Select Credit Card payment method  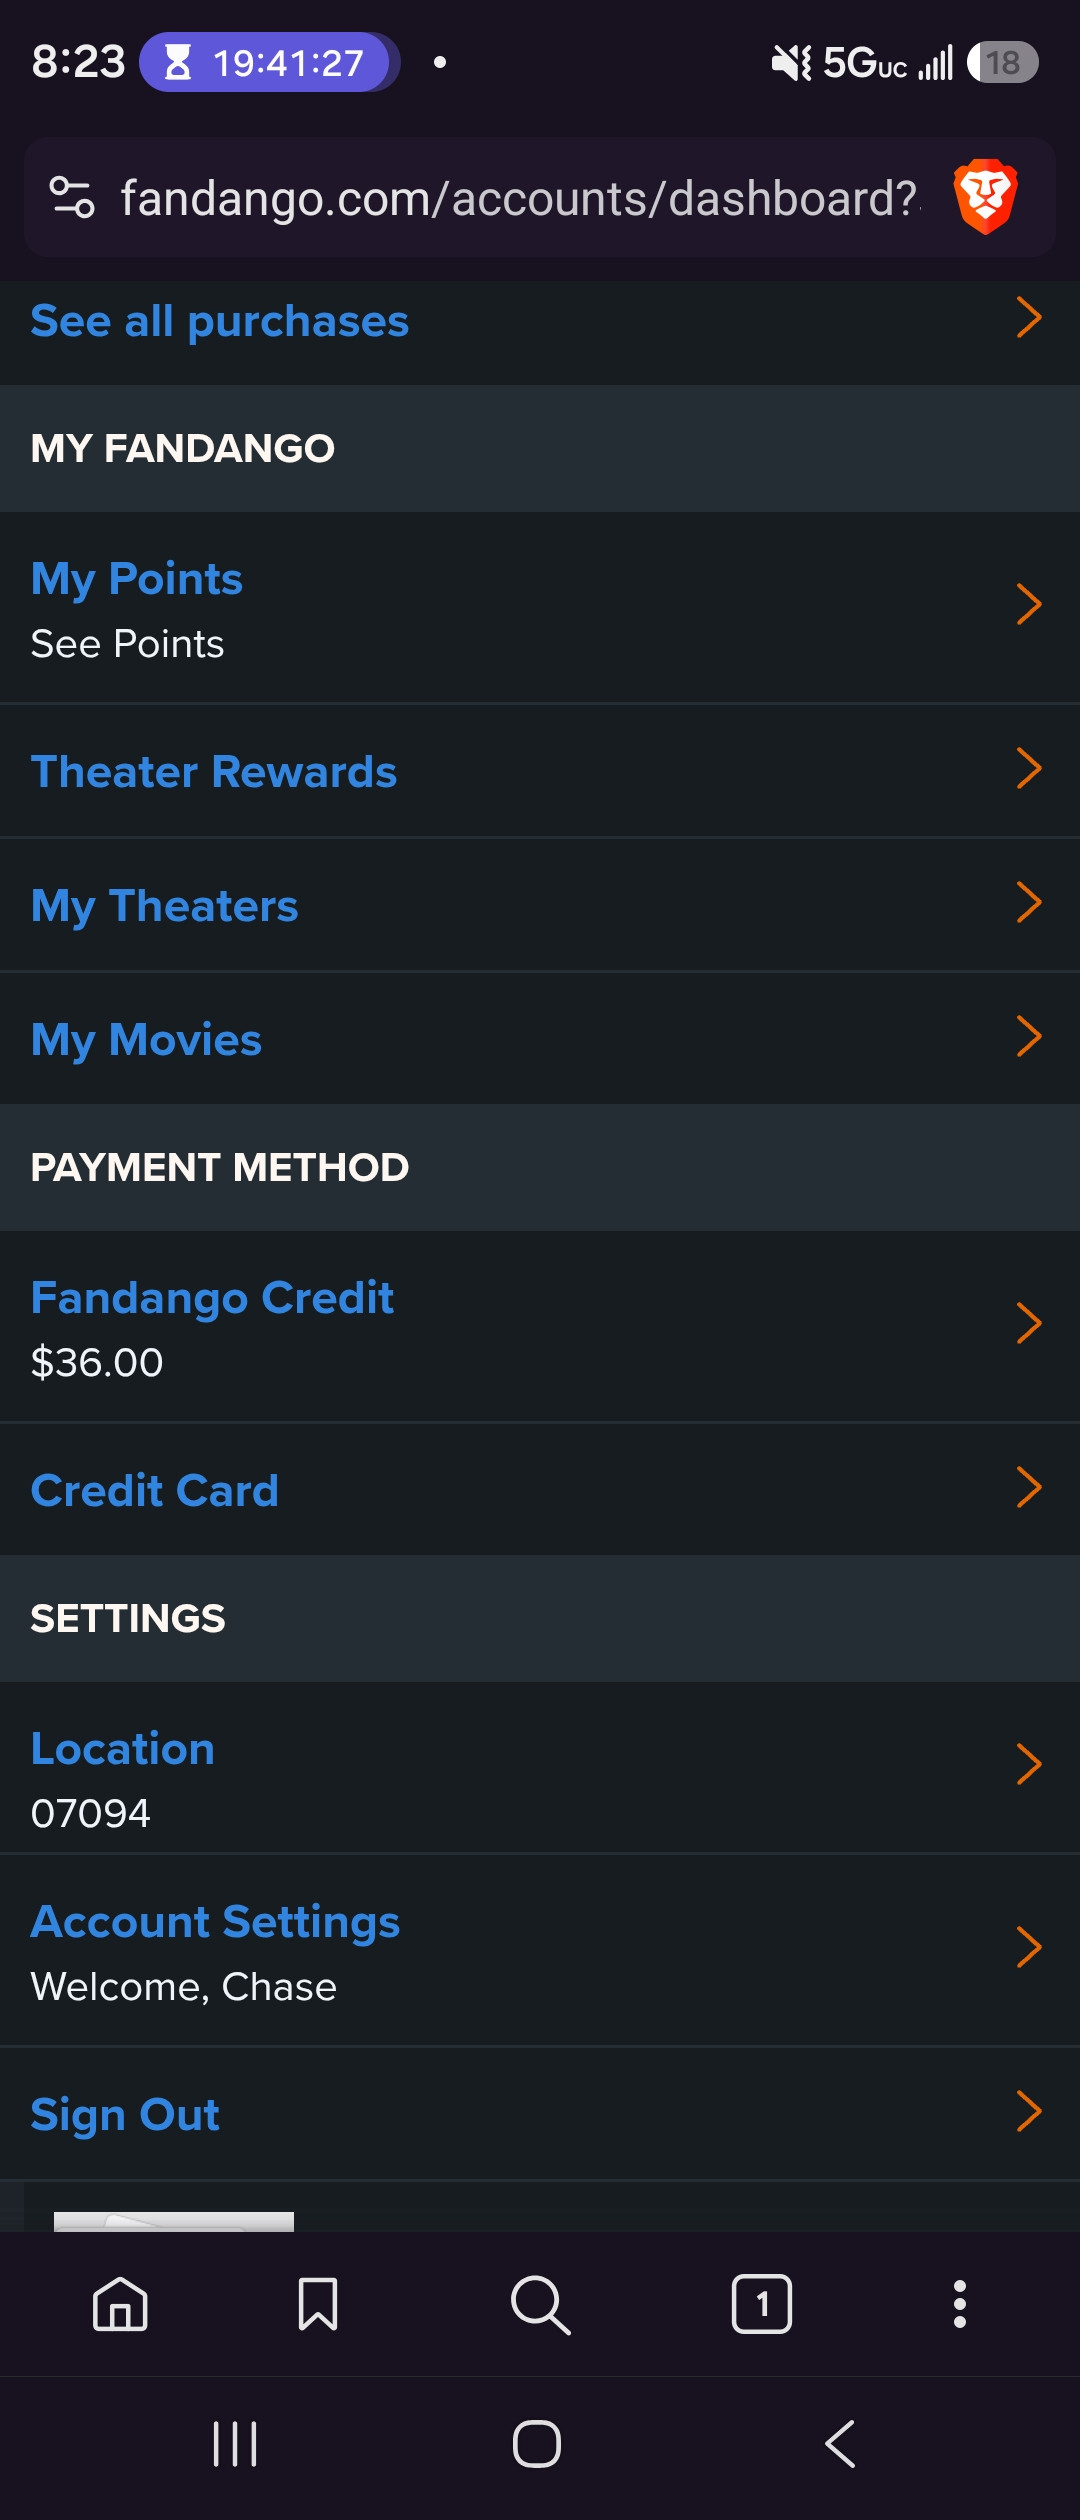pyautogui.click(x=540, y=1489)
